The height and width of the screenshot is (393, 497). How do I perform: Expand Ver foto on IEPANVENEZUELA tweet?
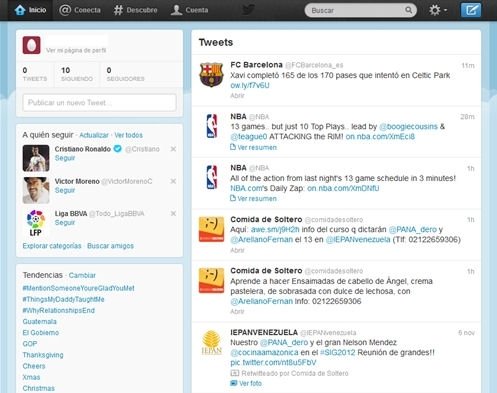click(246, 383)
